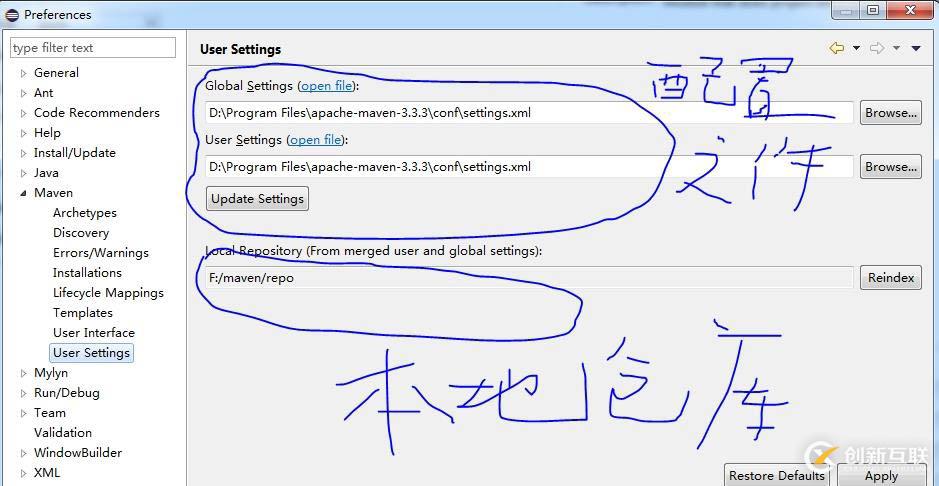Click the Apply button
939x486 pixels.
[882, 475]
